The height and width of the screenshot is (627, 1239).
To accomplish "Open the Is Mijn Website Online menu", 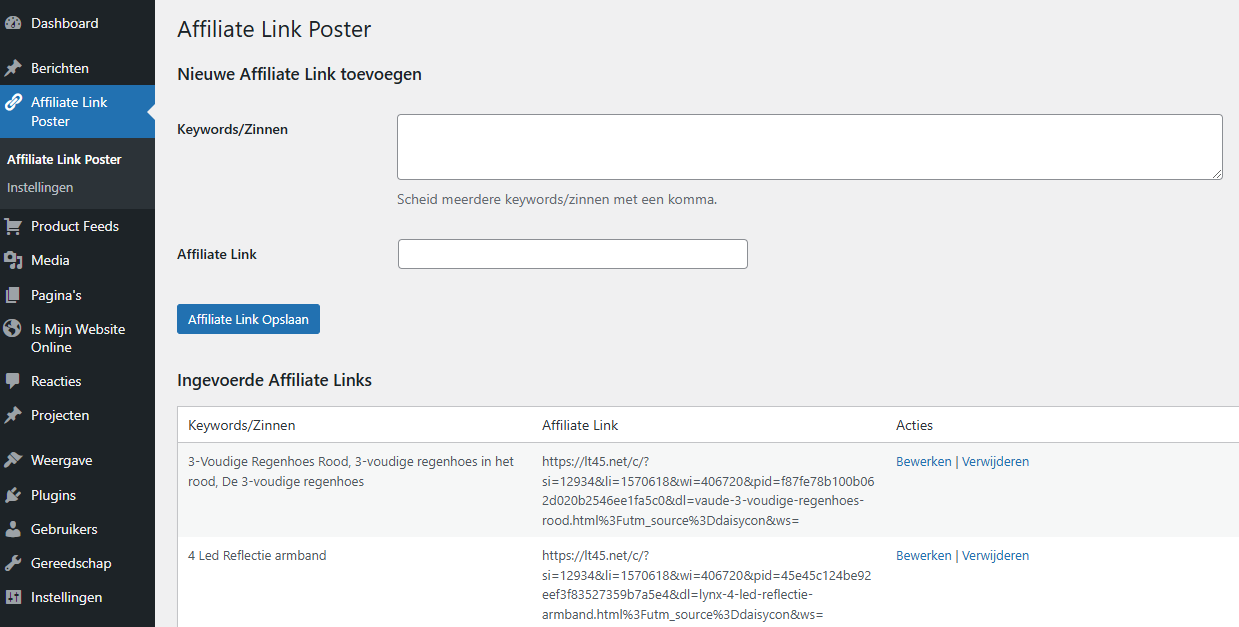I will coord(77,338).
